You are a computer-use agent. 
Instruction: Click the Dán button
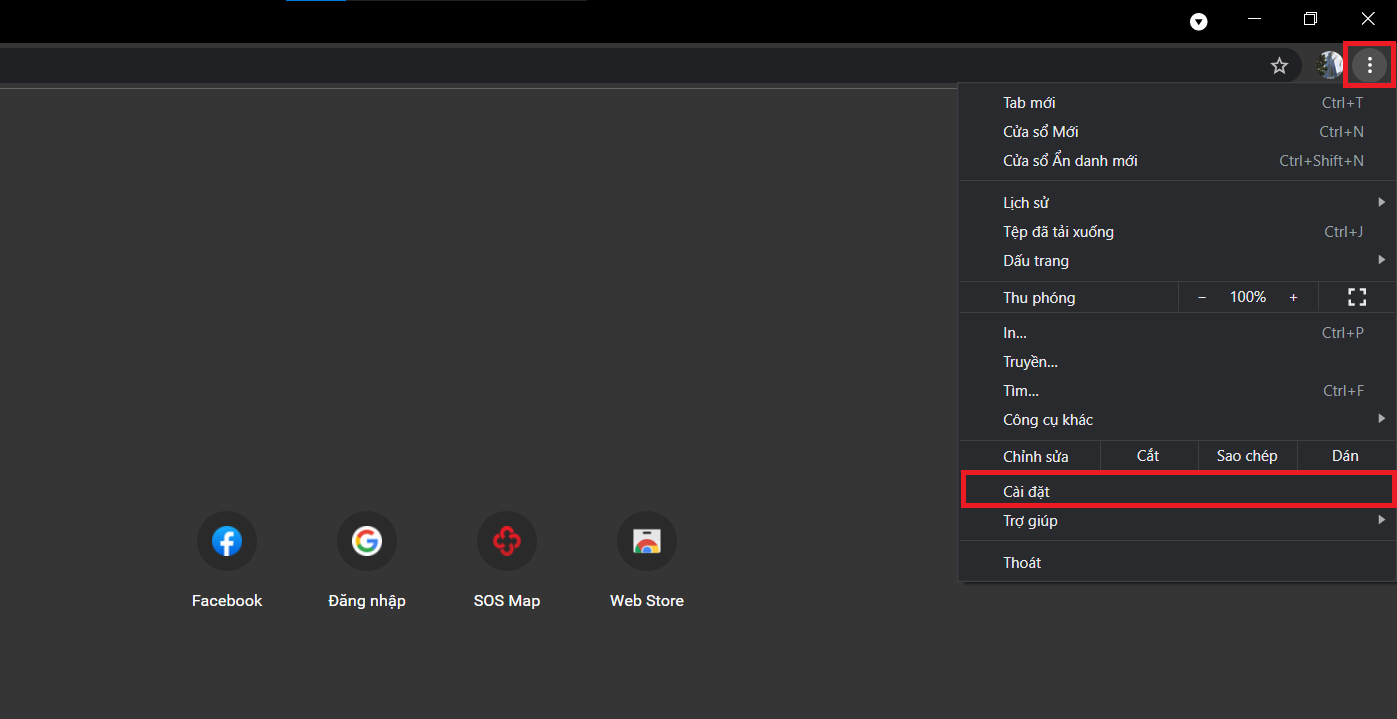pos(1345,456)
